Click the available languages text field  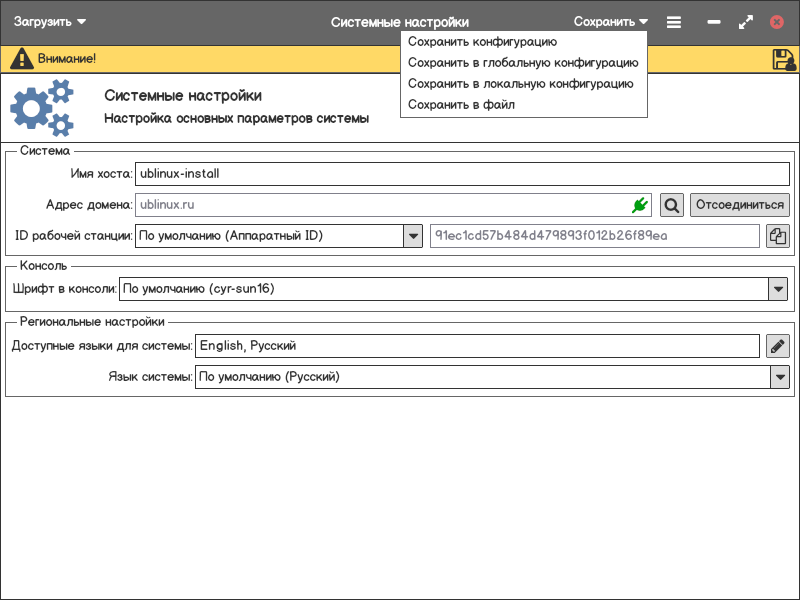click(477, 346)
